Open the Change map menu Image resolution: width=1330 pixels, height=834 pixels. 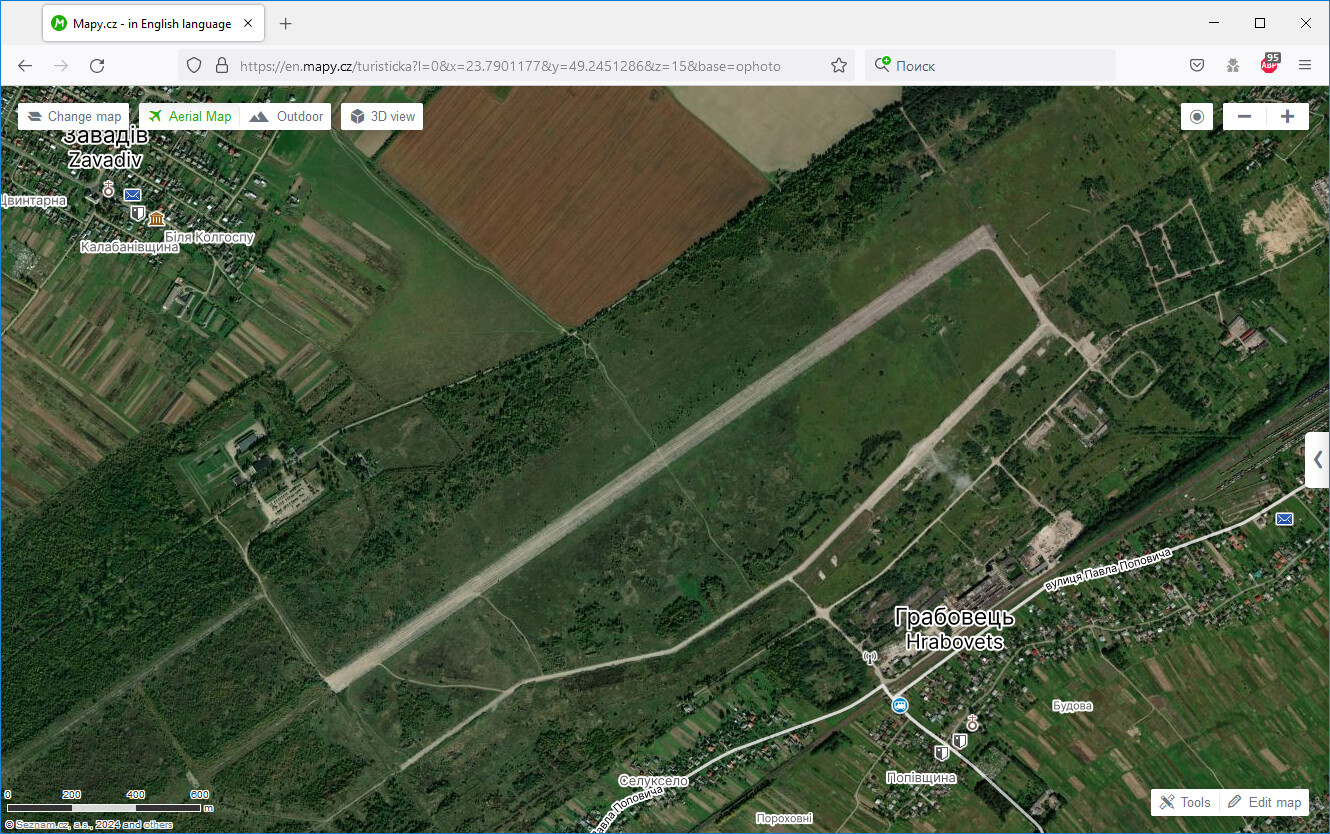pos(74,117)
